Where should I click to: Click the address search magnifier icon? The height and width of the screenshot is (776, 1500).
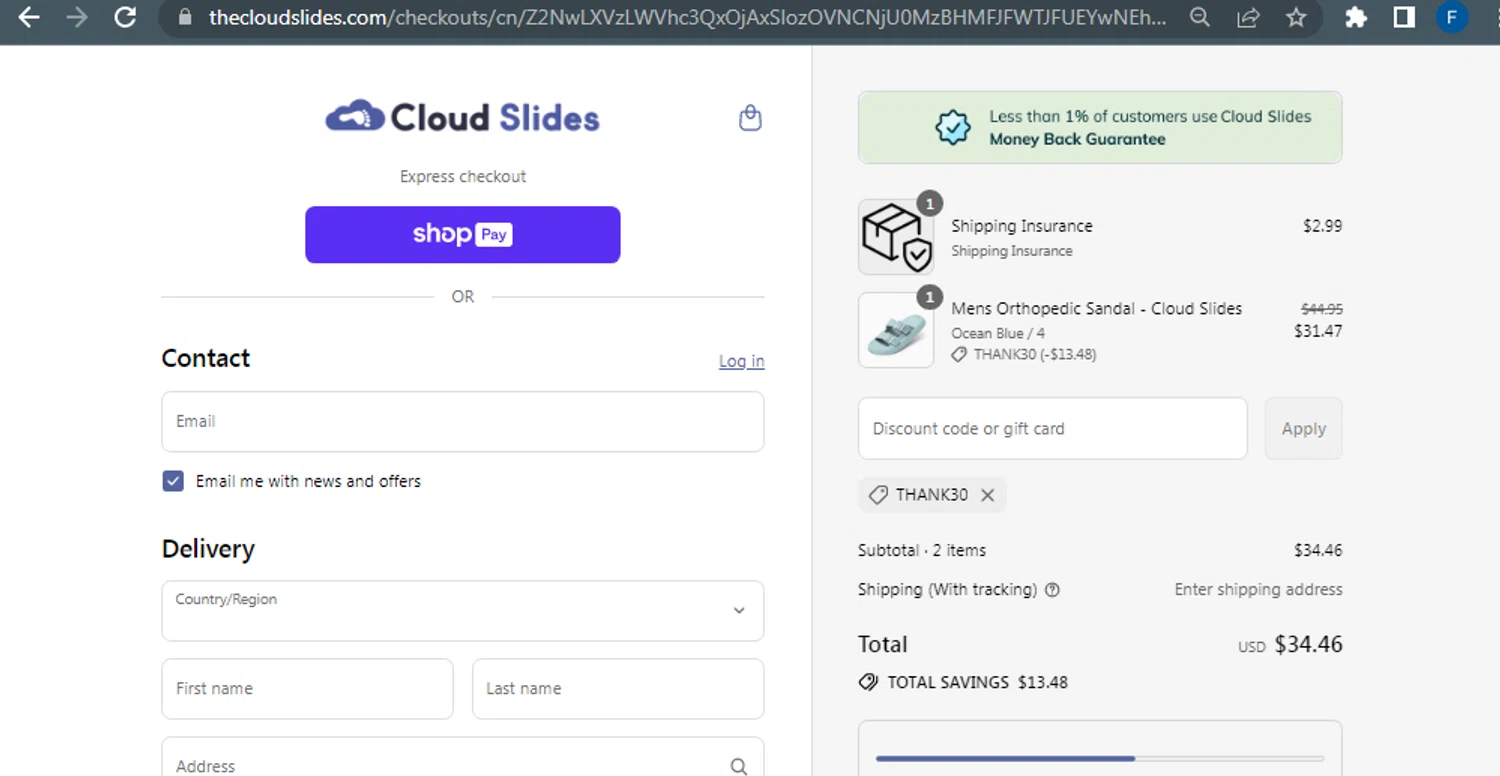(x=739, y=767)
